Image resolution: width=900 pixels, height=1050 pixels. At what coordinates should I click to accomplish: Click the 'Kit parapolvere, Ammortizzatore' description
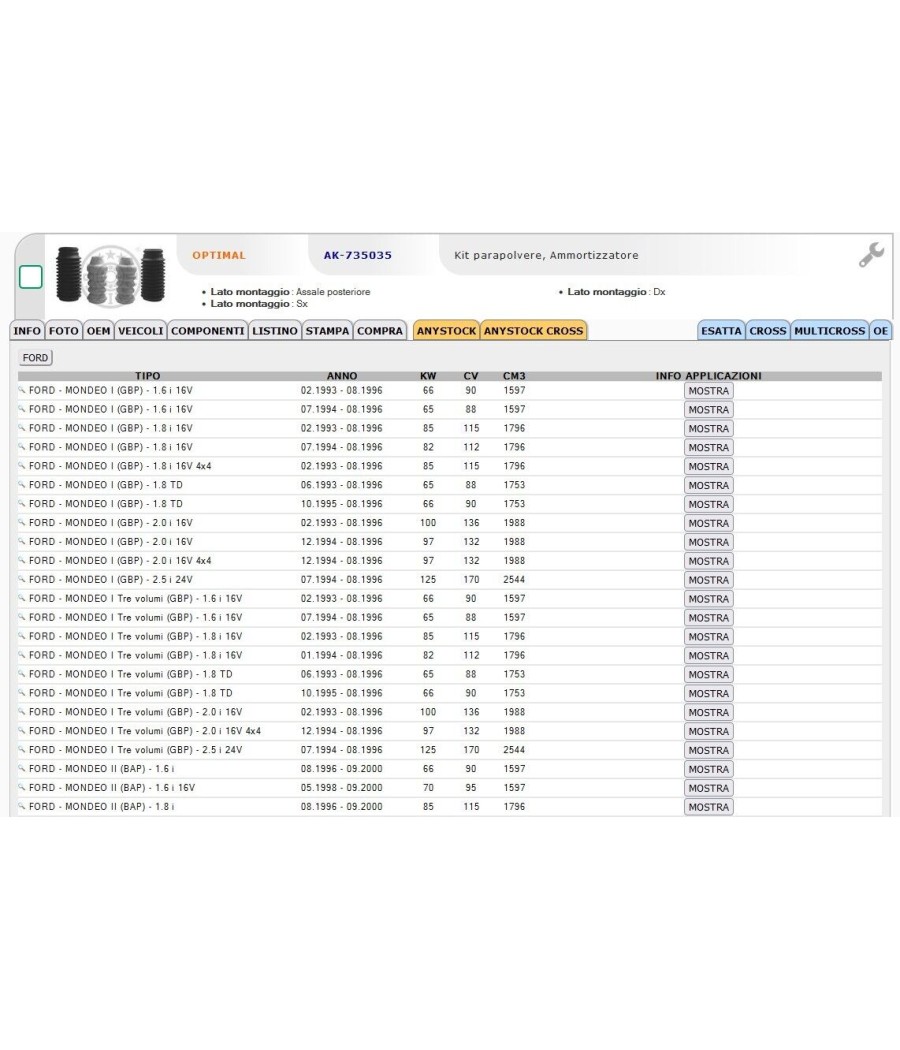(x=546, y=255)
